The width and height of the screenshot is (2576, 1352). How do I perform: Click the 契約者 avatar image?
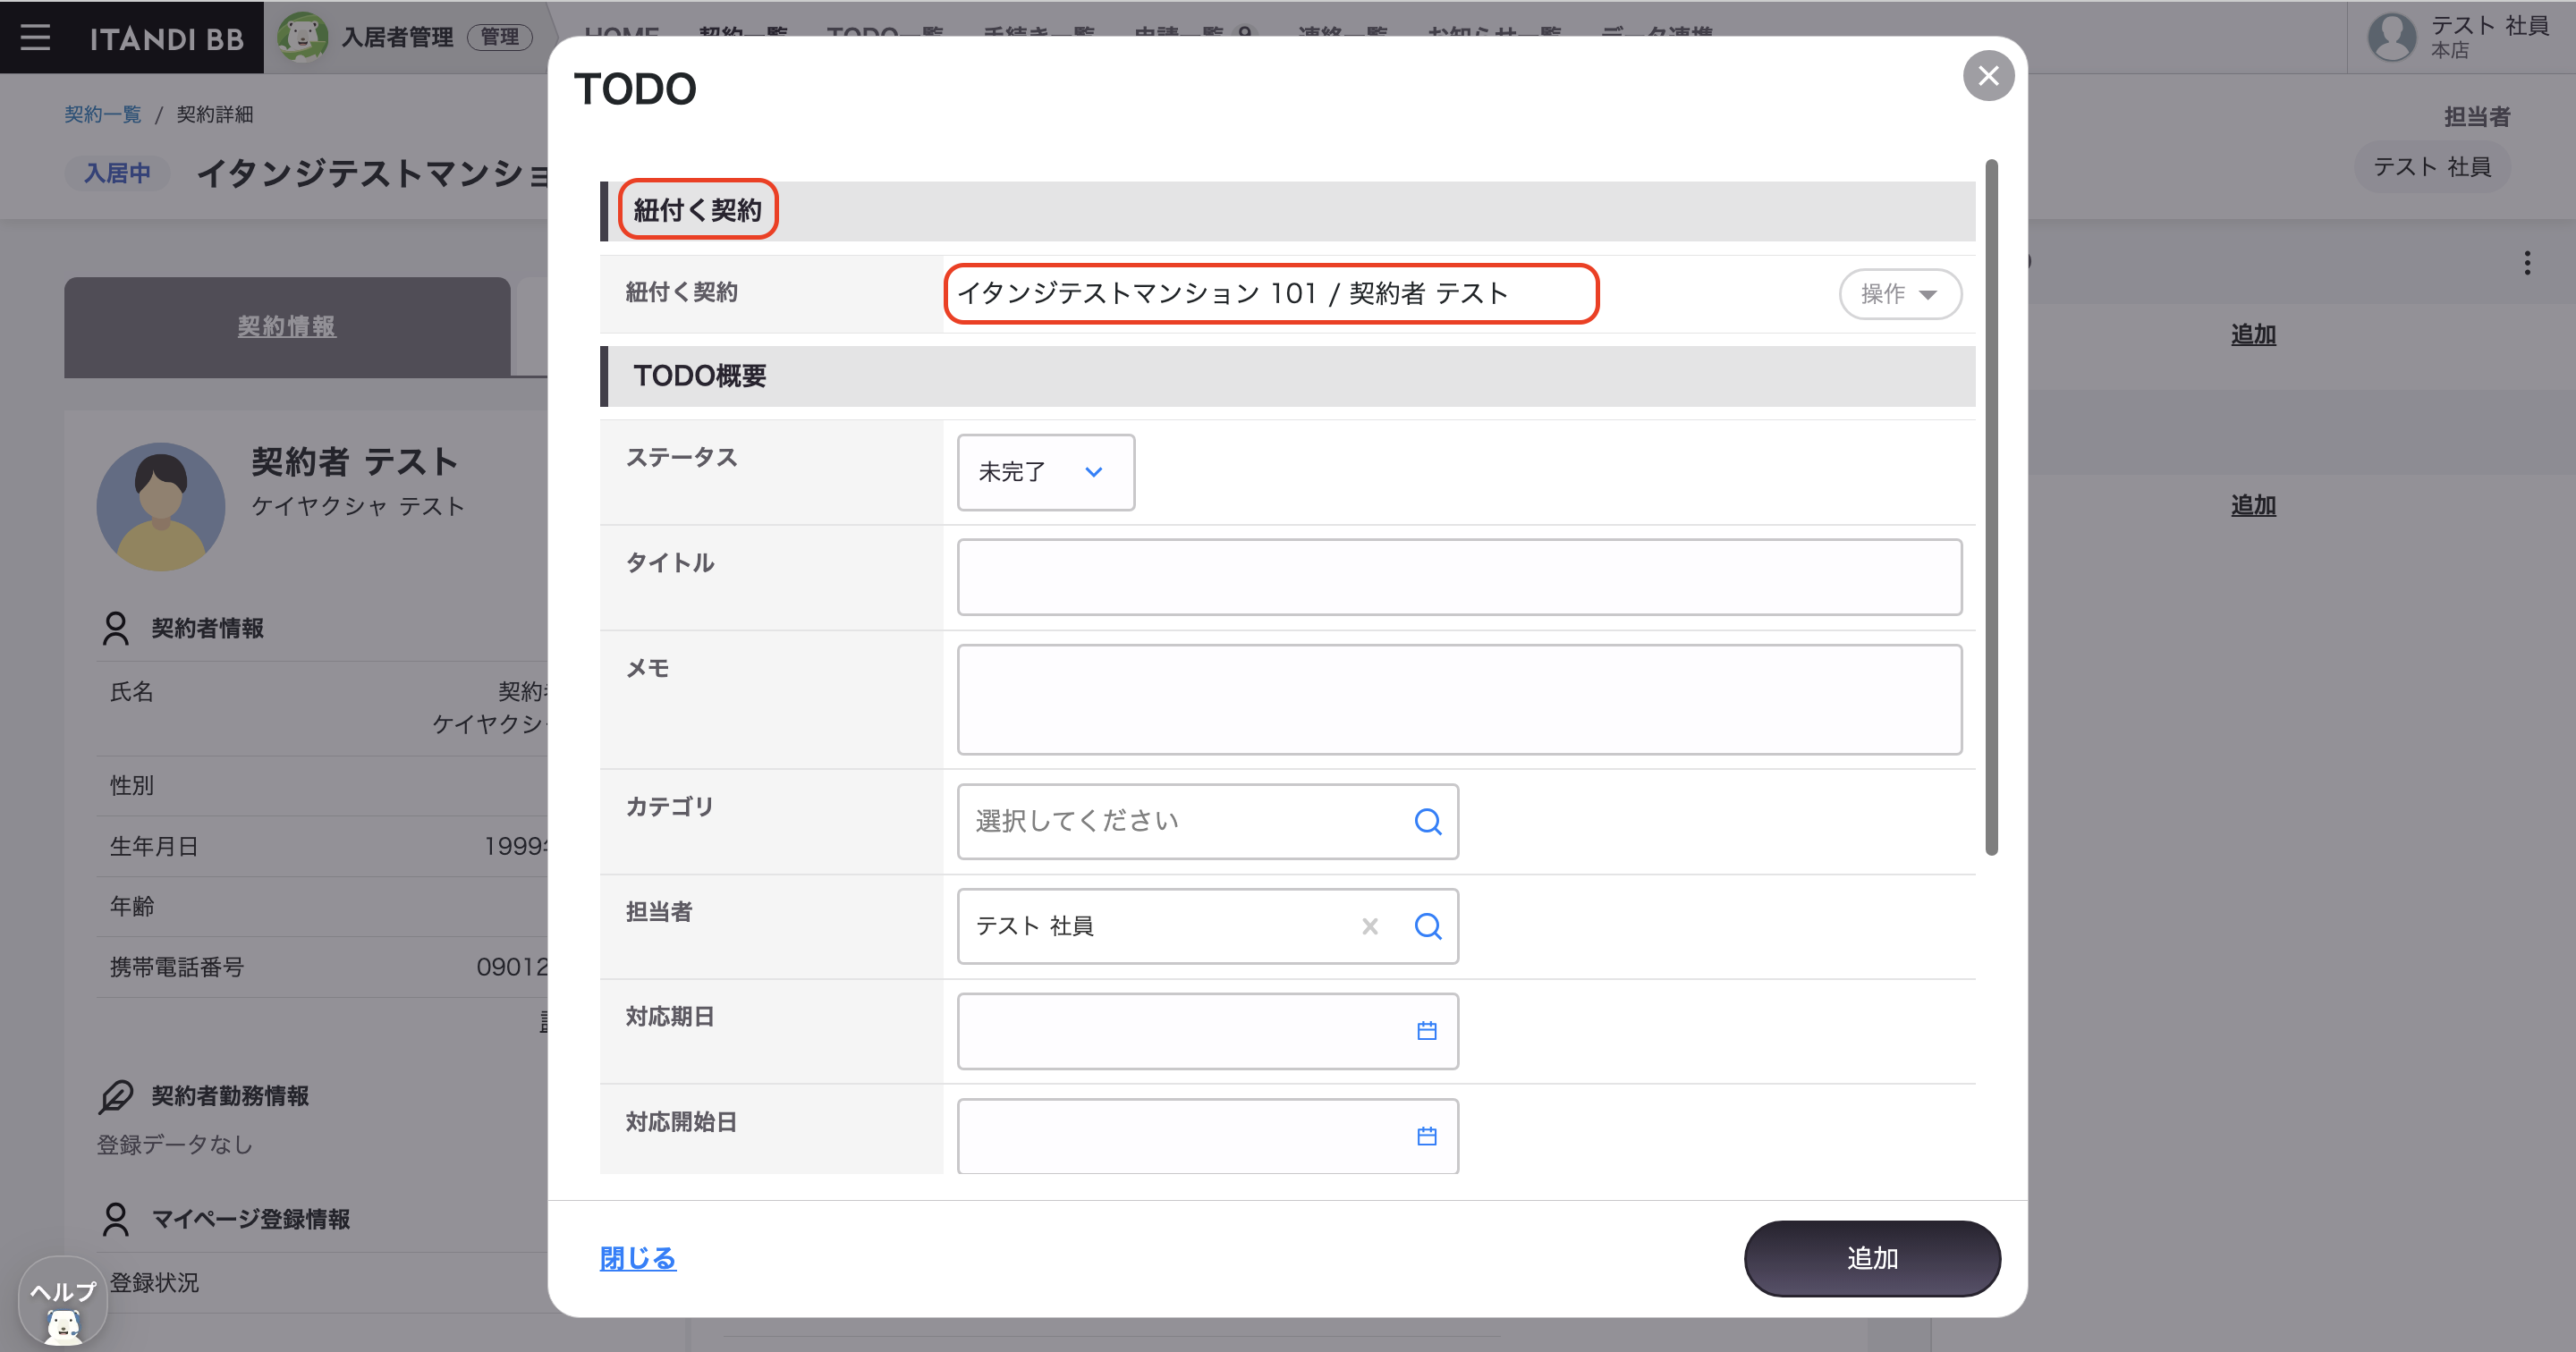click(161, 507)
